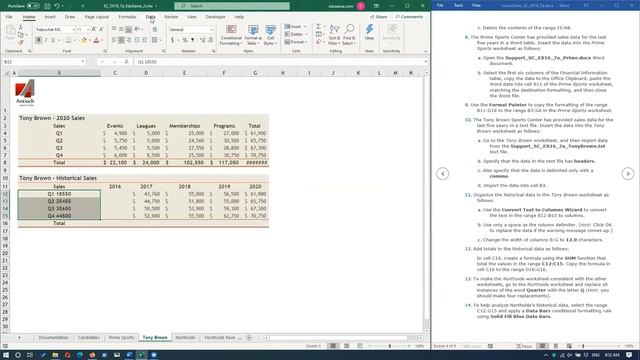Toggle Bold formatting
Image resolution: width=640 pixels, height=360 pixels.
[x=38, y=40]
